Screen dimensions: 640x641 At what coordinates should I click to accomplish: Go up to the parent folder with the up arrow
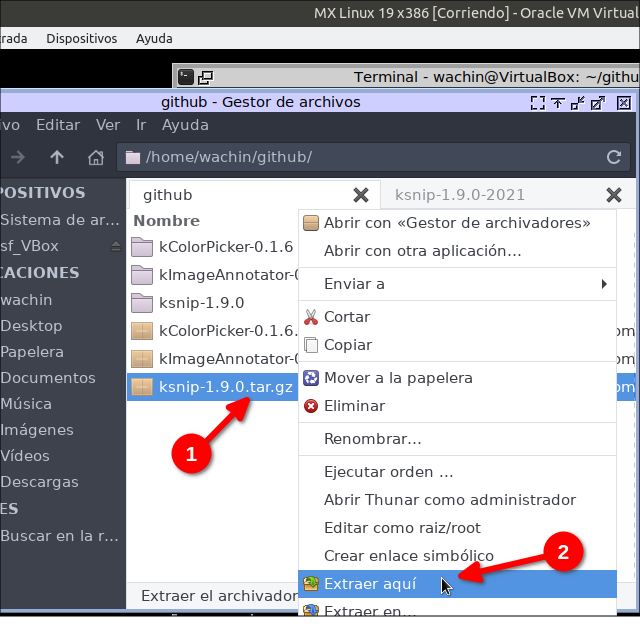[57, 157]
